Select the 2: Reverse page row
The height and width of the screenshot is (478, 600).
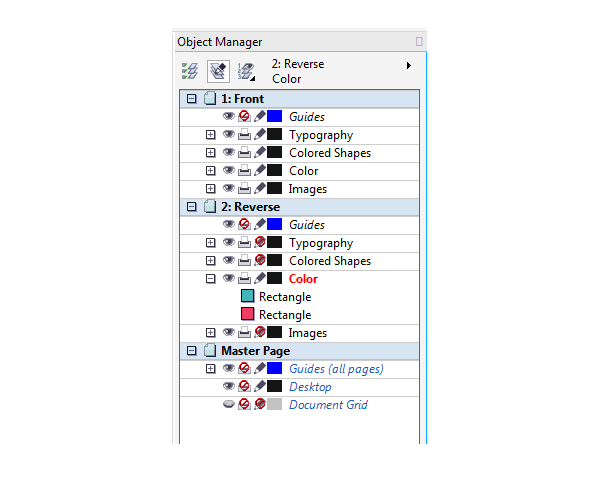point(300,207)
